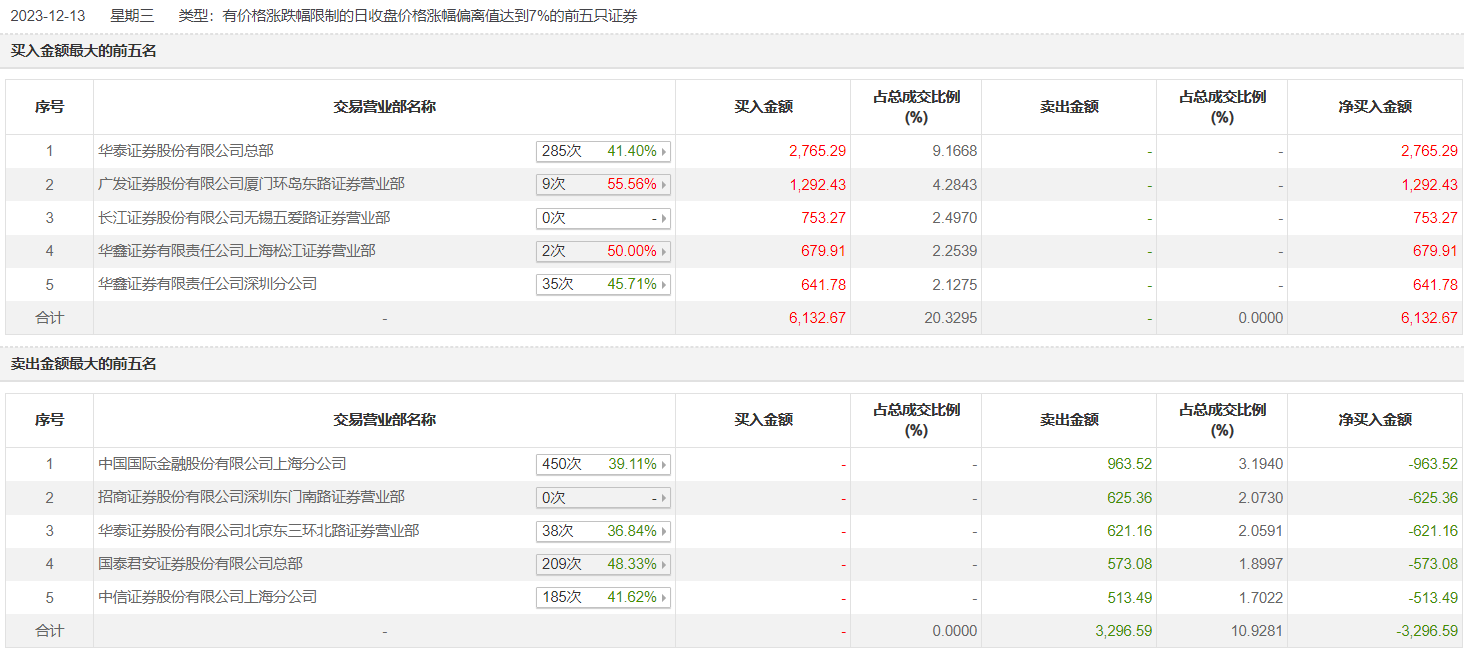Select 华鑫证券有限责任公司深圳分公司 link

[x=208, y=284]
